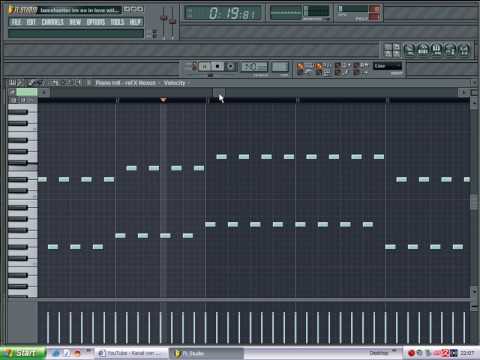This screenshot has width=480, height=360.
Task: Show the step sequencer window
Action: tap(423, 50)
